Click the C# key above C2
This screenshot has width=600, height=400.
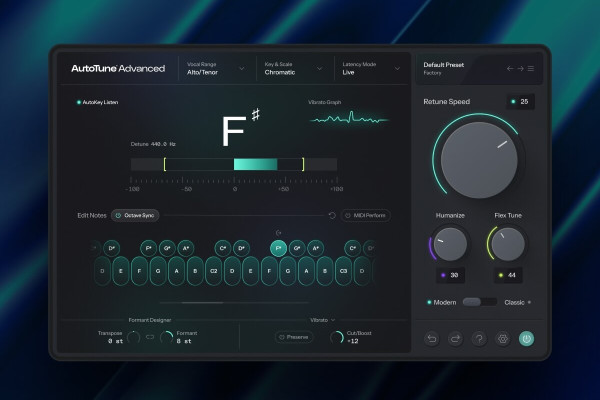(223, 248)
